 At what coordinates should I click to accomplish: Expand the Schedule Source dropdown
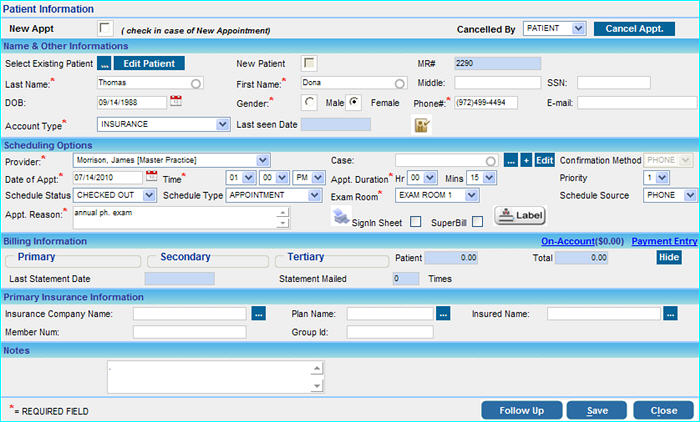point(670,195)
